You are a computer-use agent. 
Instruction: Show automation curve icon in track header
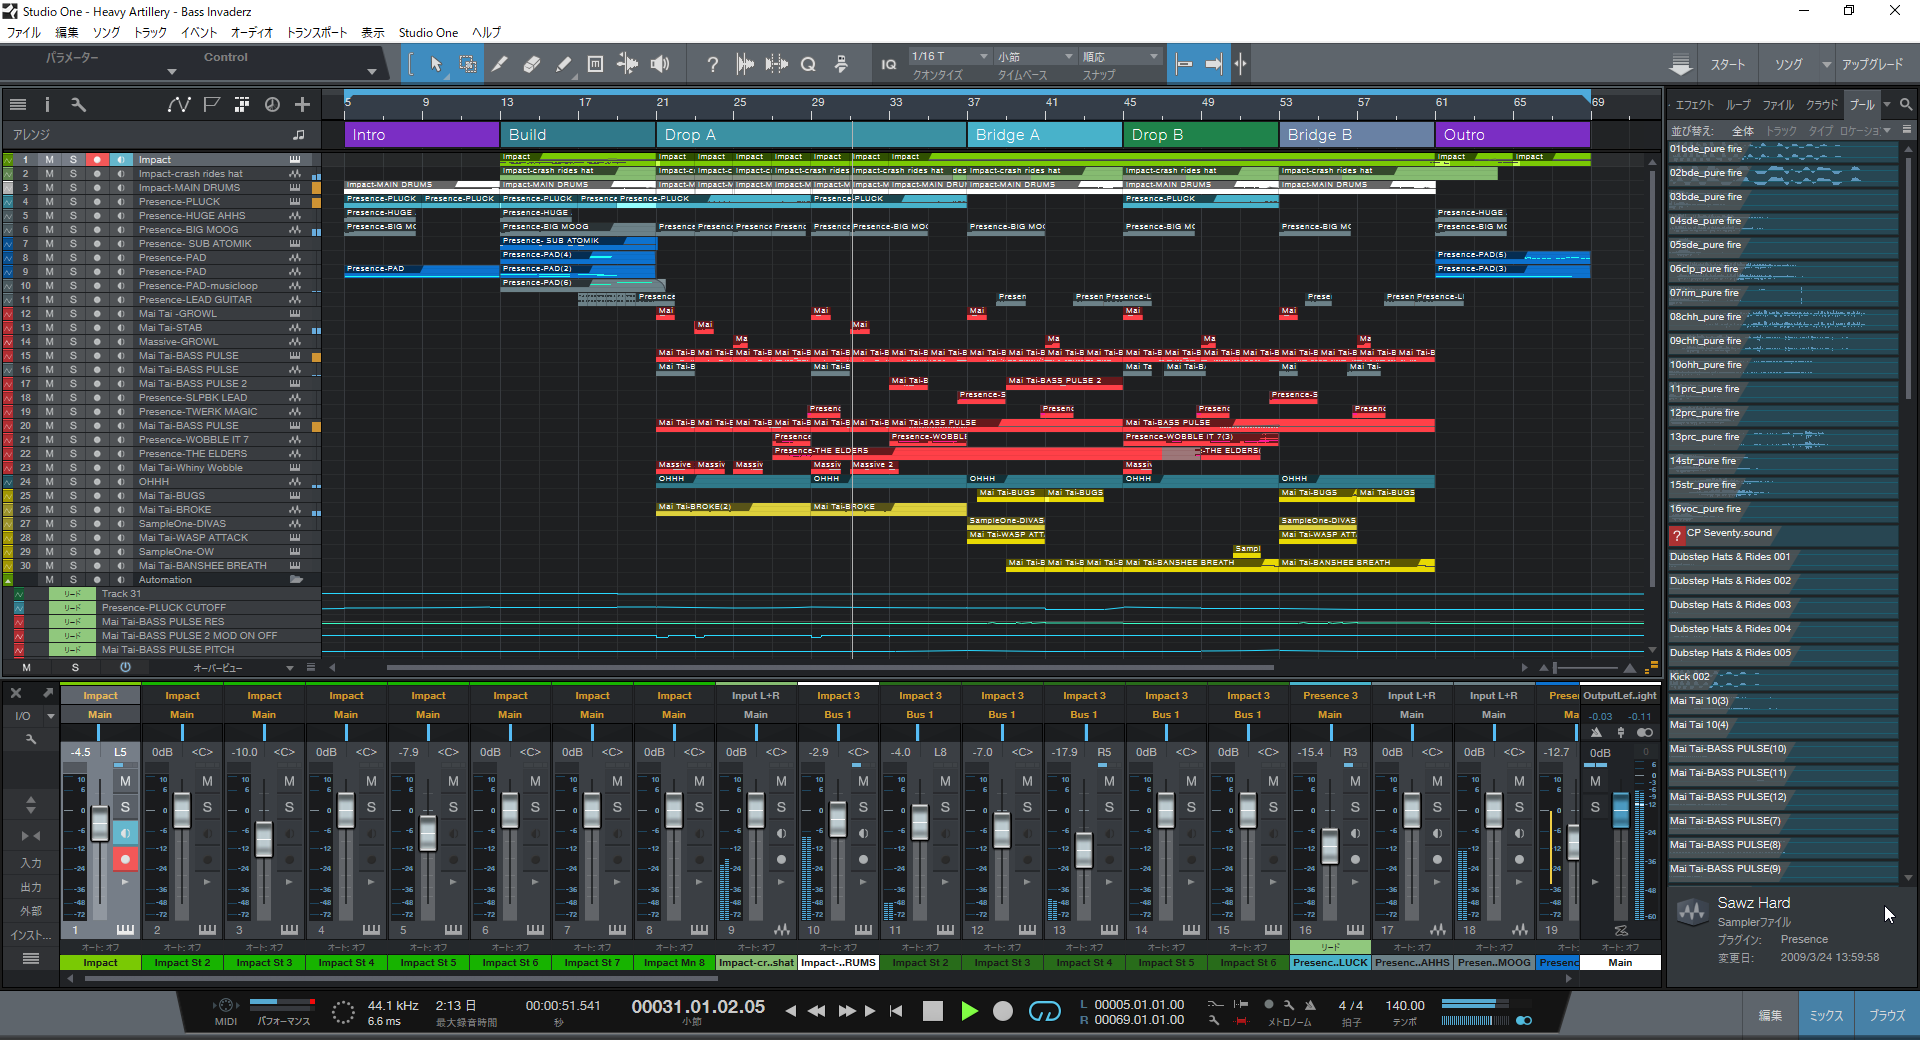coord(179,104)
